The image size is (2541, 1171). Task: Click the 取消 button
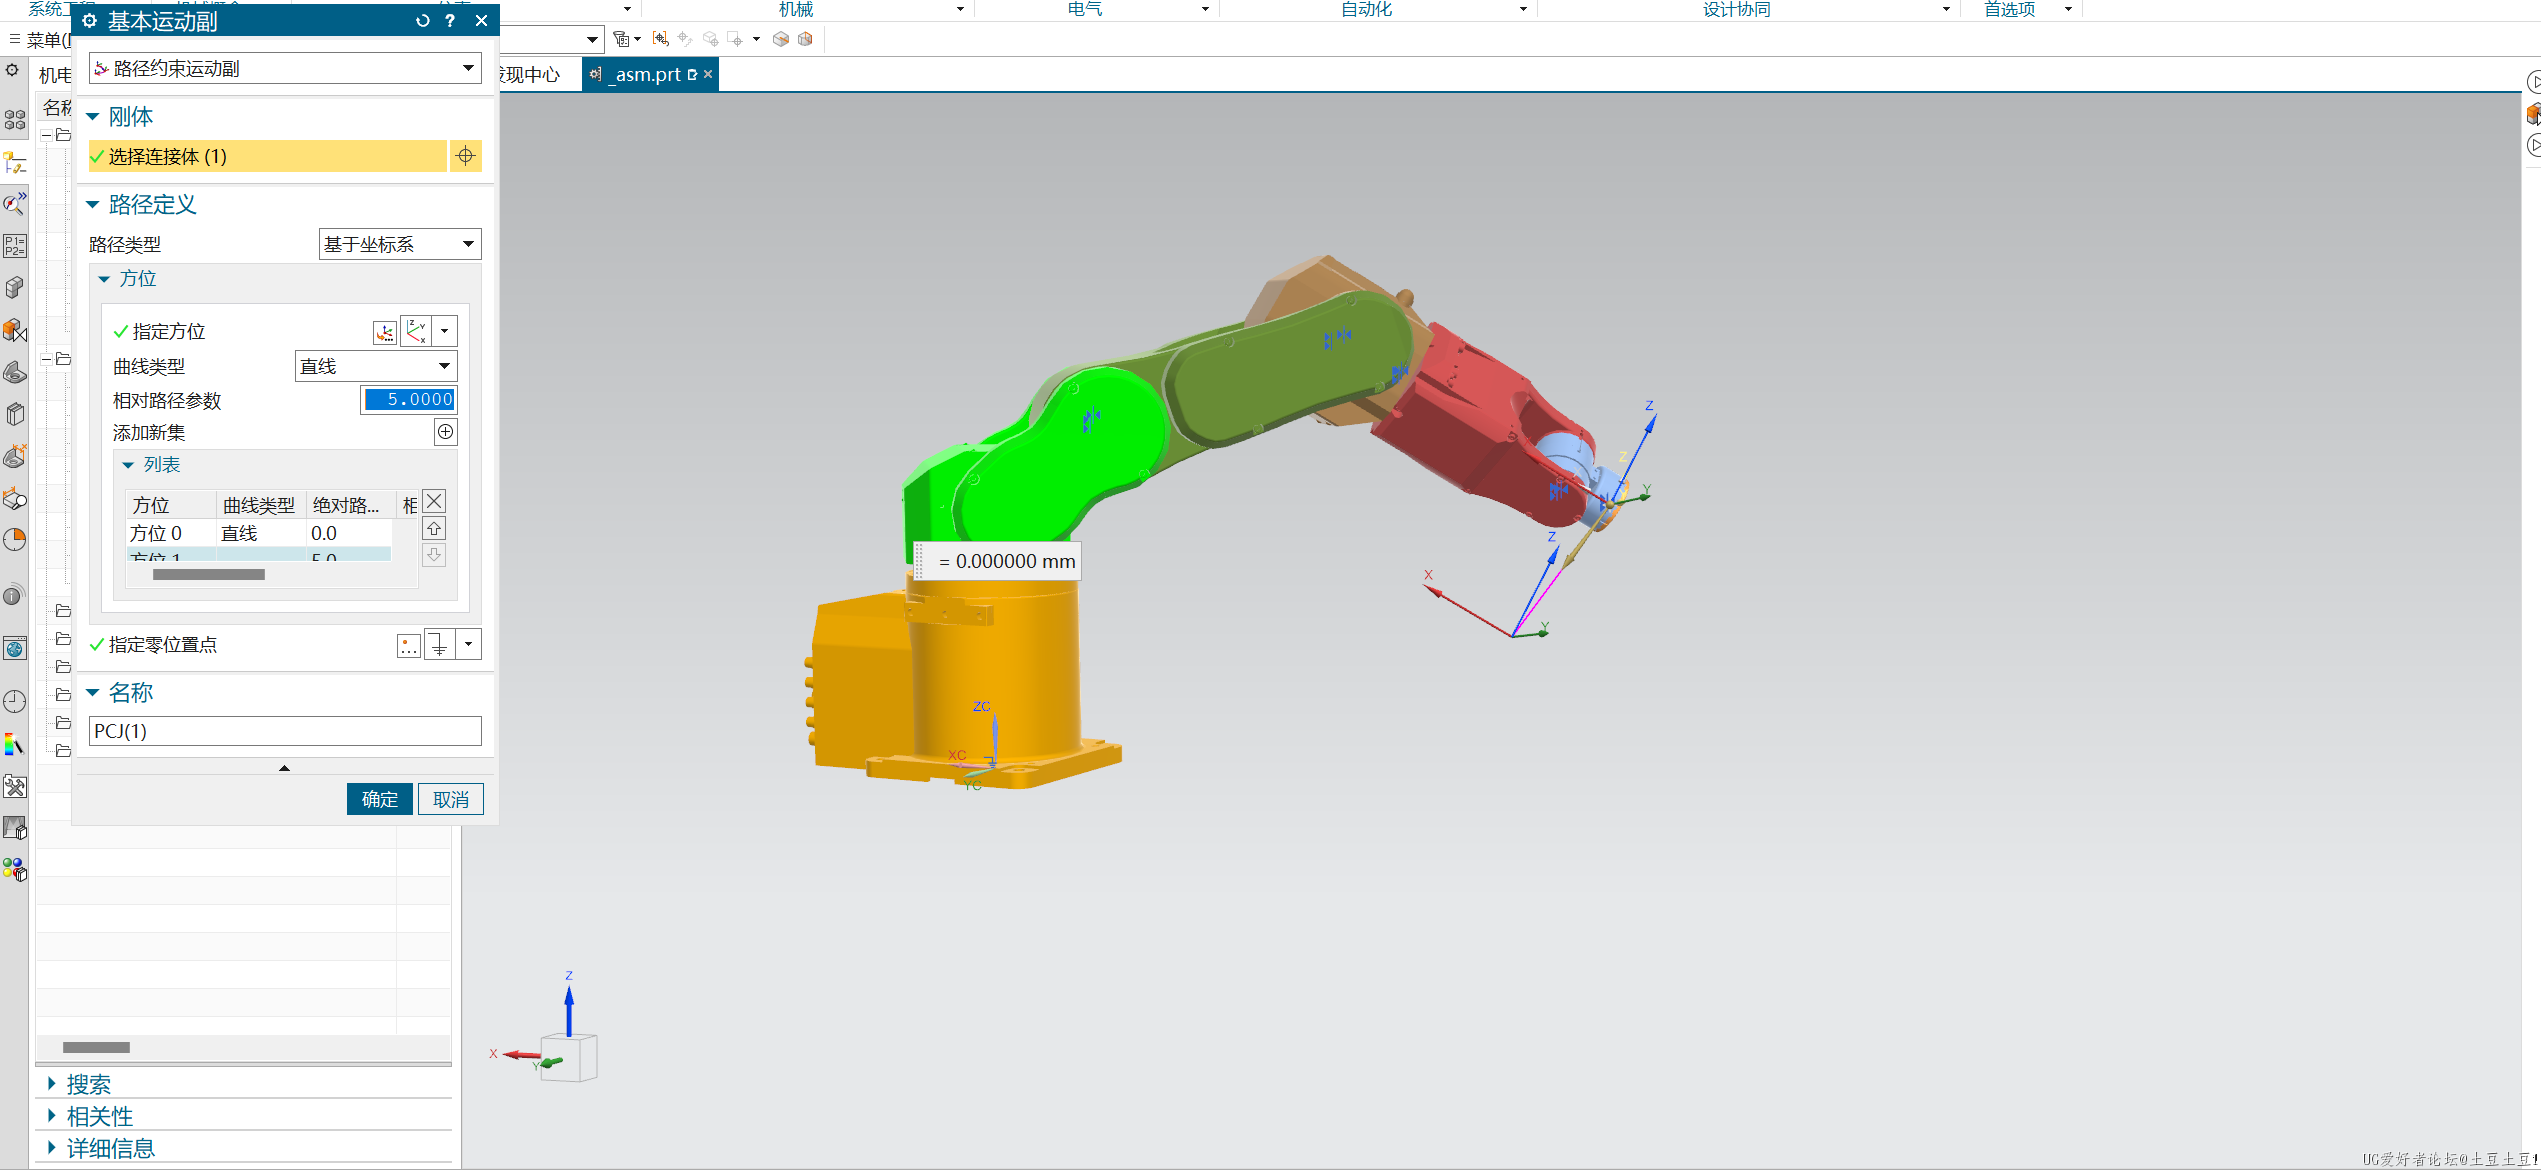(x=451, y=799)
